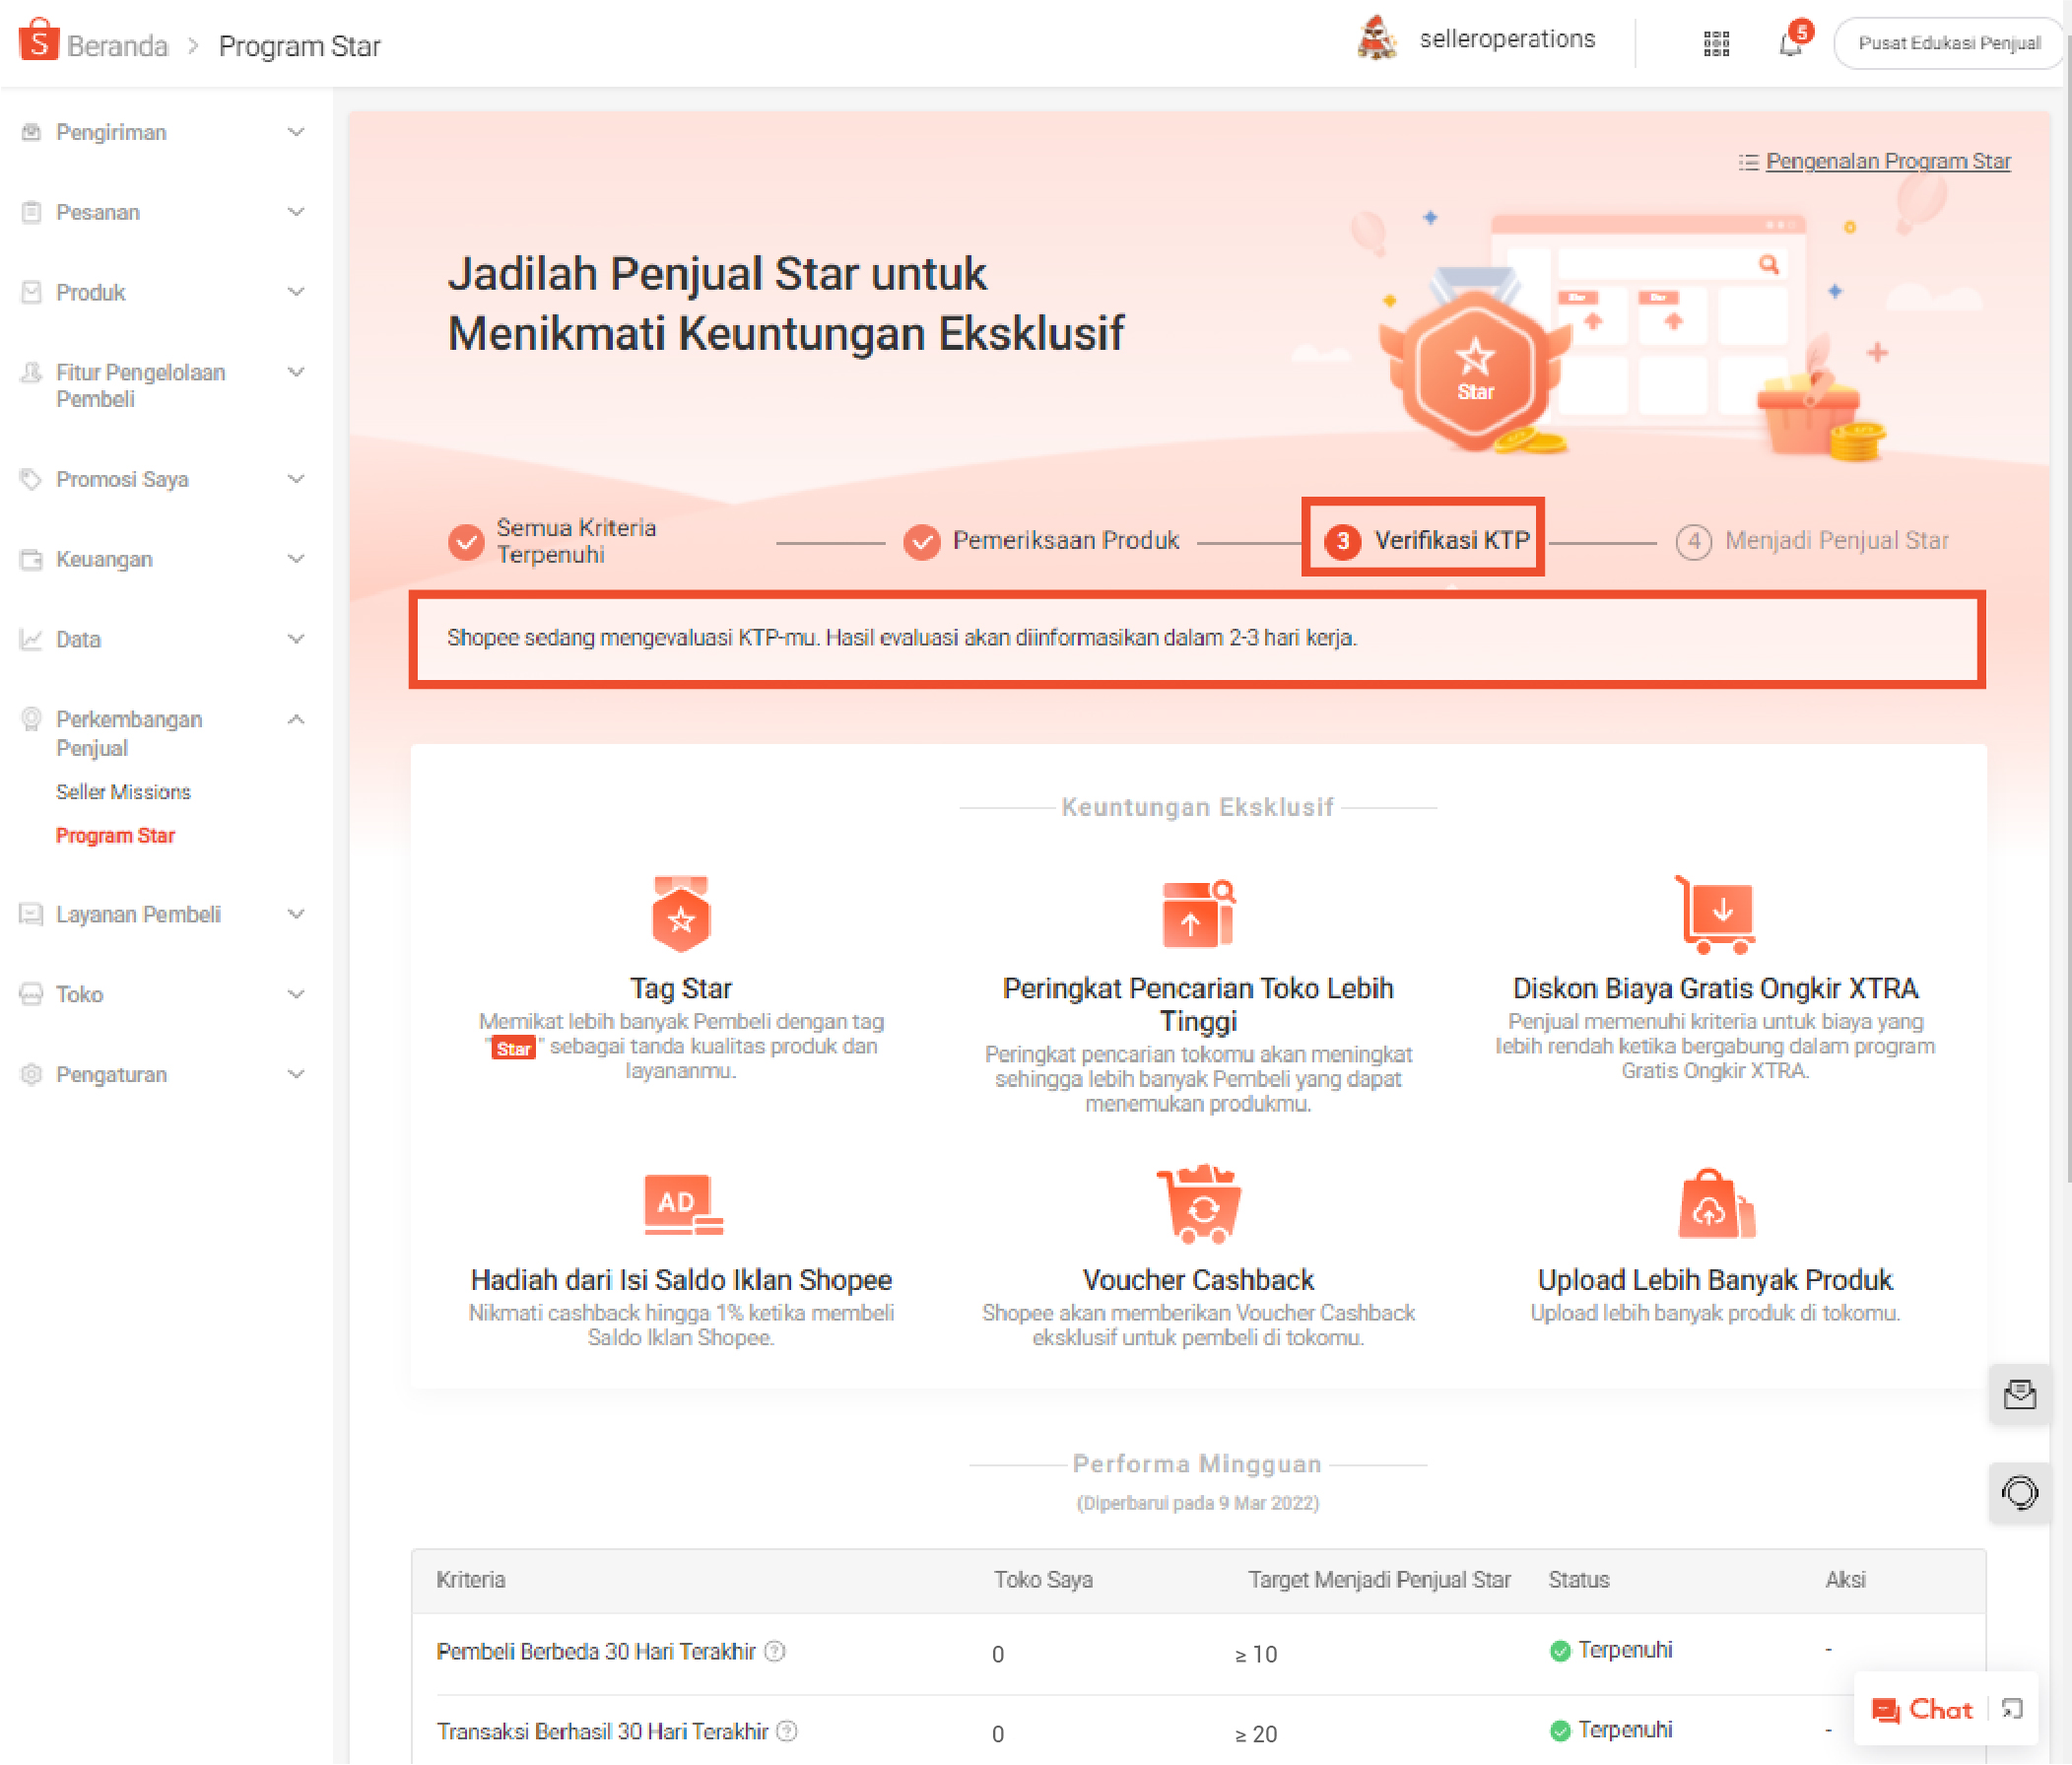Click the '≥ 10' target value
Screen dimensions: 2072x1765
1256,1654
